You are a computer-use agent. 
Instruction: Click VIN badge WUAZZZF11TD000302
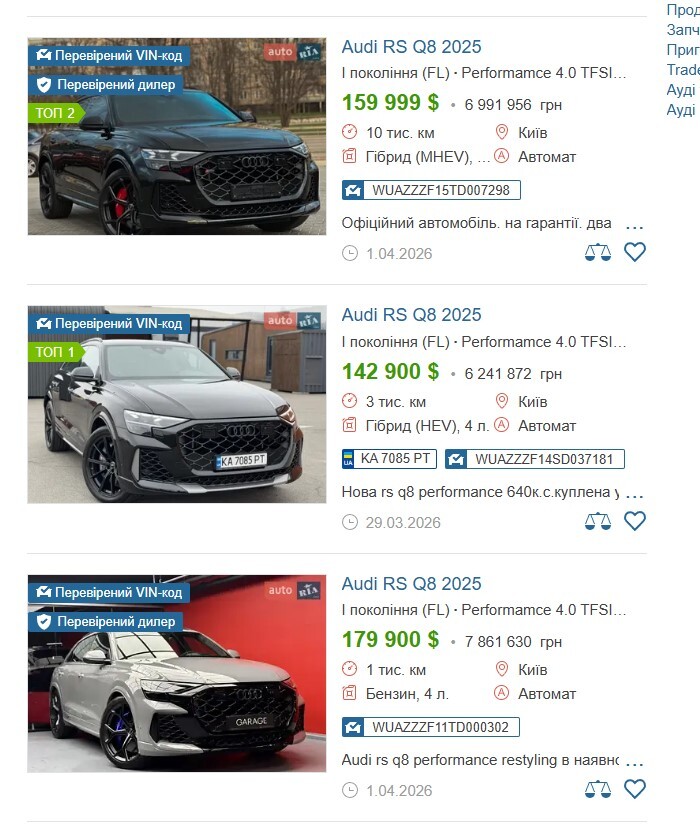[x=431, y=727]
